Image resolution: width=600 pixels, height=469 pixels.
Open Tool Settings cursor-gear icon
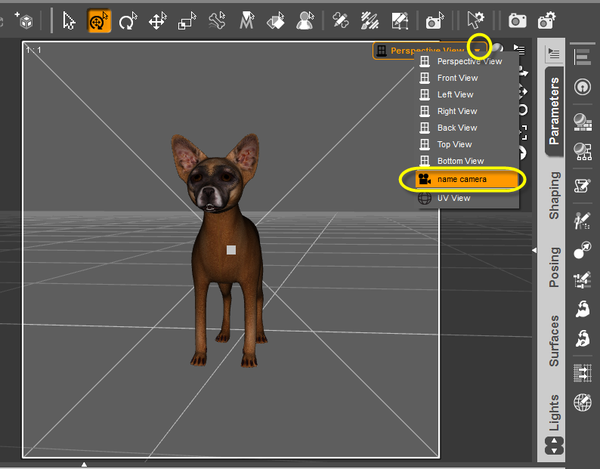pos(476,20)
